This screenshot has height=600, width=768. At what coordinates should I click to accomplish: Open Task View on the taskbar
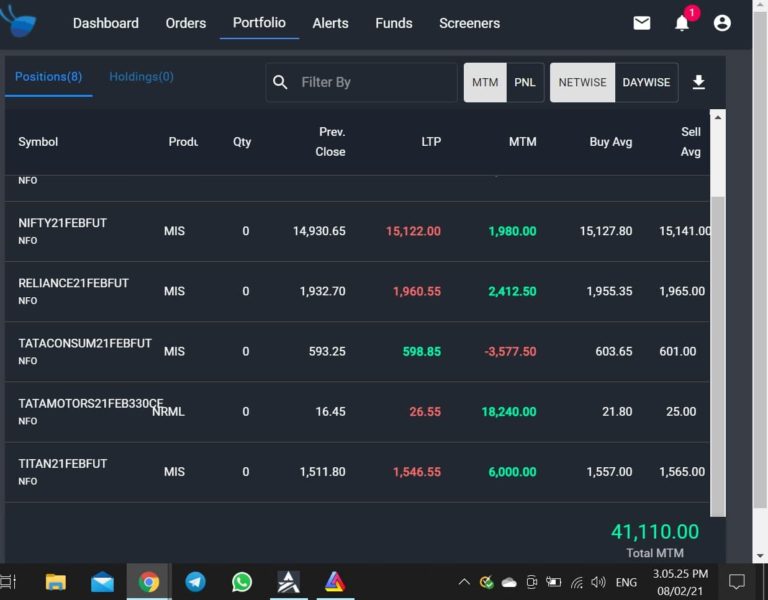click(x=8, y=582)
